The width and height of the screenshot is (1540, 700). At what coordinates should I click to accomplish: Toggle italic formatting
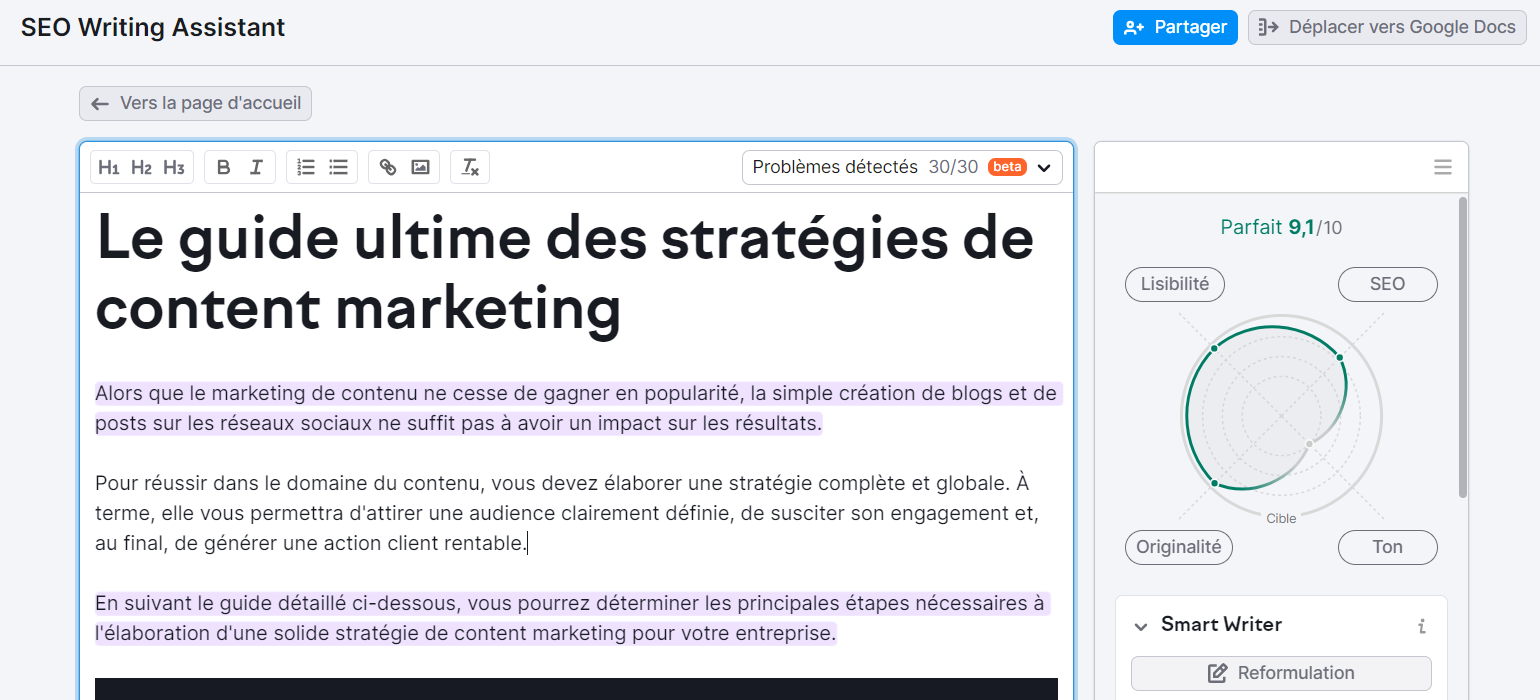tap(255, 167)
